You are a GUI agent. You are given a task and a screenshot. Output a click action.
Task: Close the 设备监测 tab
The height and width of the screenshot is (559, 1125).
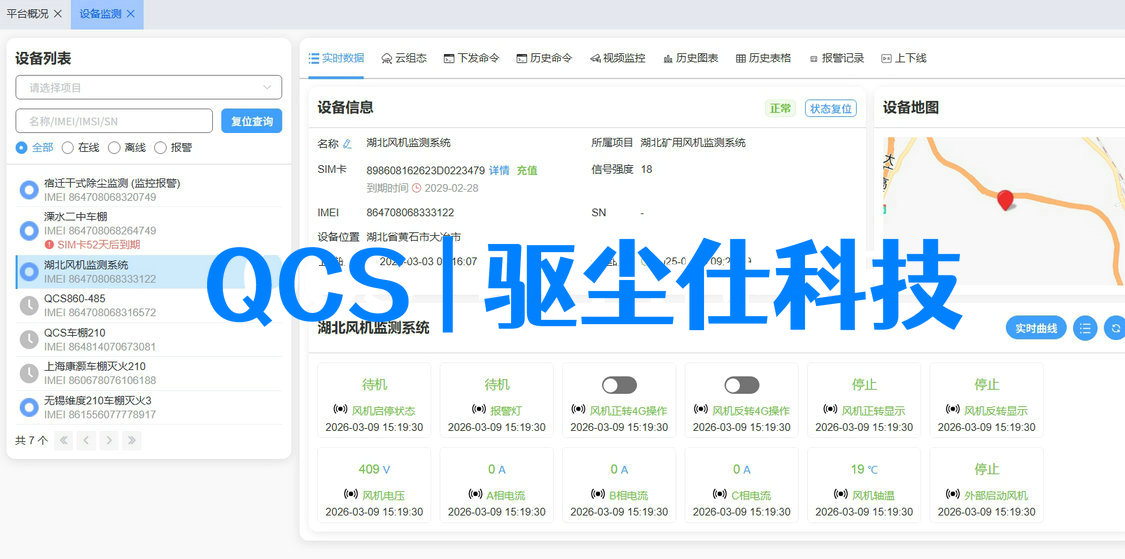[130, 14]
